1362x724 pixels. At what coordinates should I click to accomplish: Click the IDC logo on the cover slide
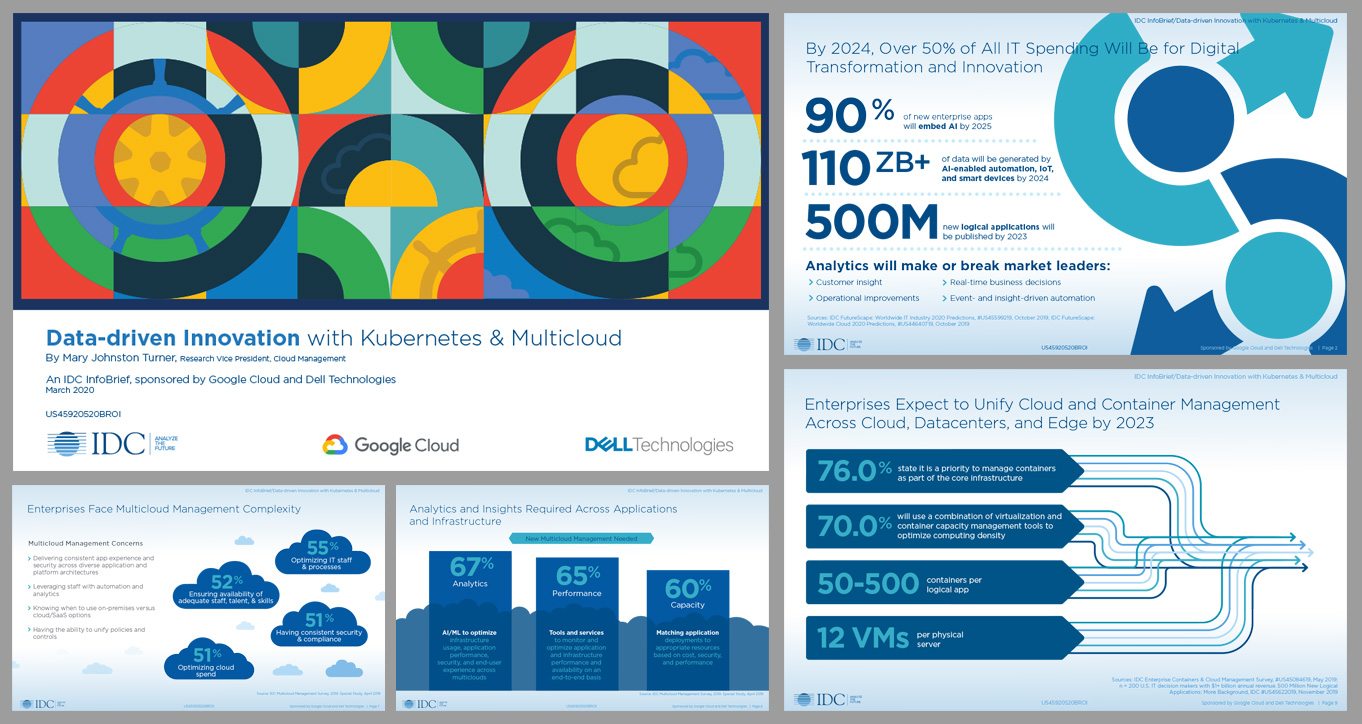click(x=112, y=443)
